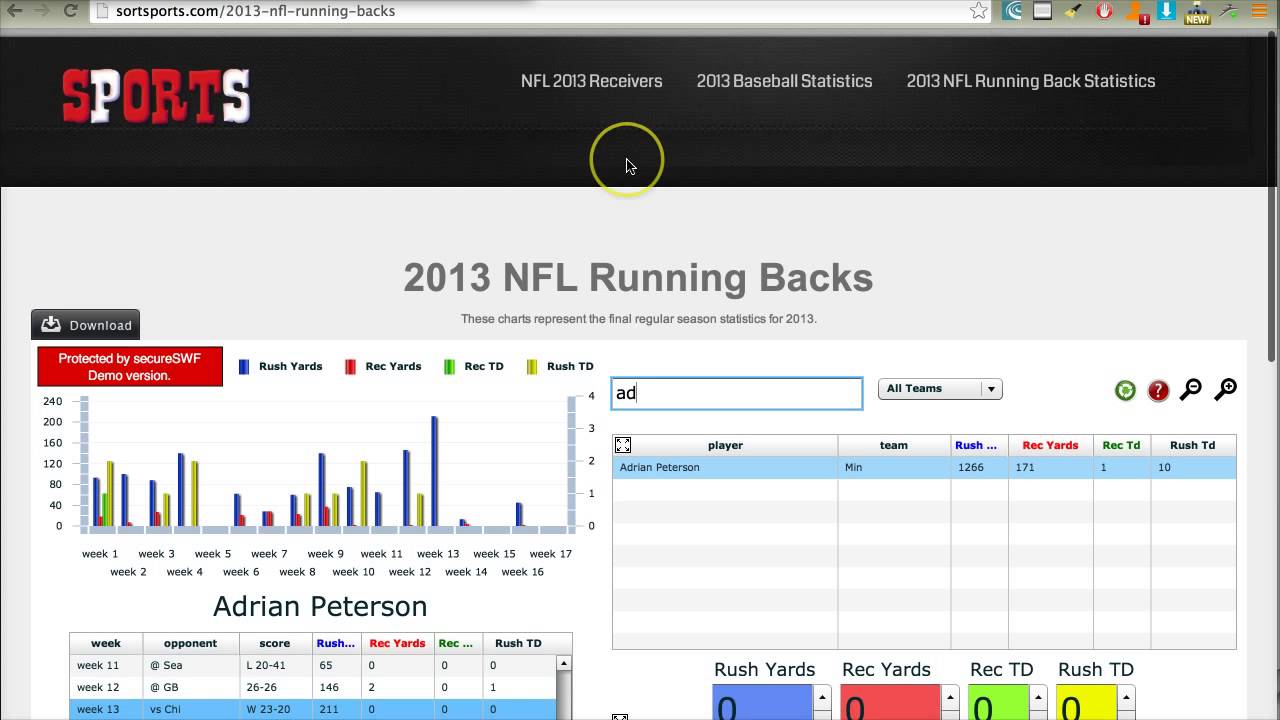1280x720 pixels.
Task: Open the Chrome hamburger menu
Action: tap(1259, 11)
